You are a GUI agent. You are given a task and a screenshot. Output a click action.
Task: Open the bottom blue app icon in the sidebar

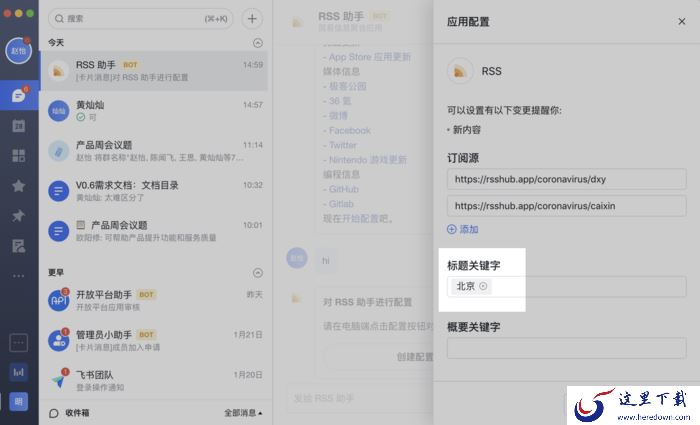(x=18, y=402)
